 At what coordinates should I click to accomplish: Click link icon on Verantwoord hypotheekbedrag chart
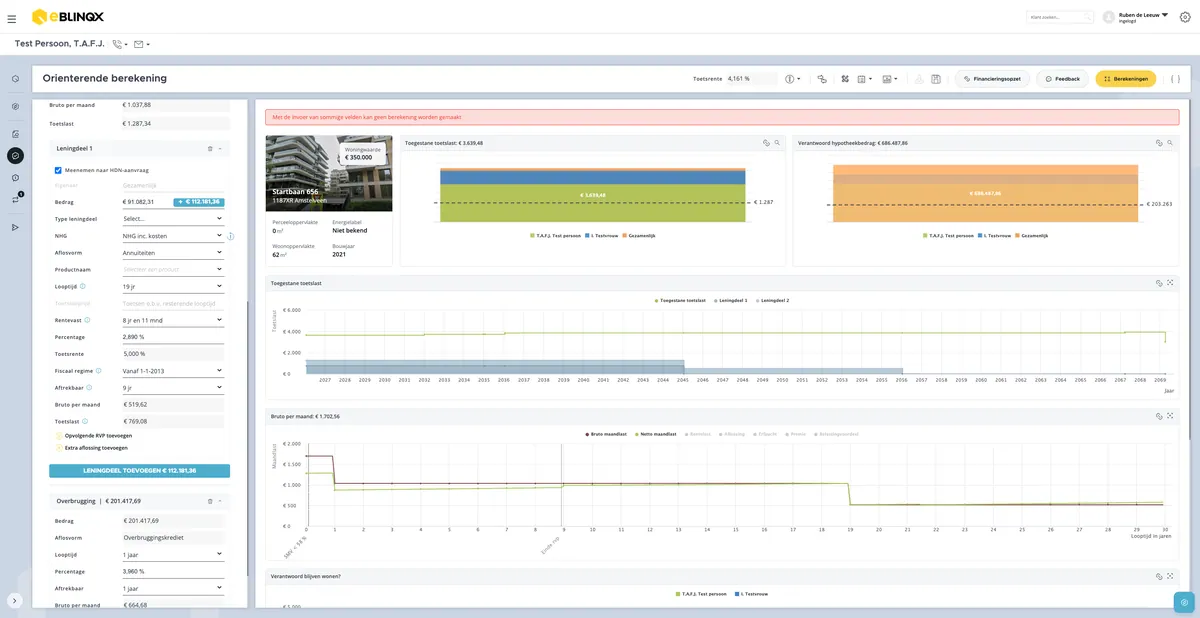tap(1159, 143)
